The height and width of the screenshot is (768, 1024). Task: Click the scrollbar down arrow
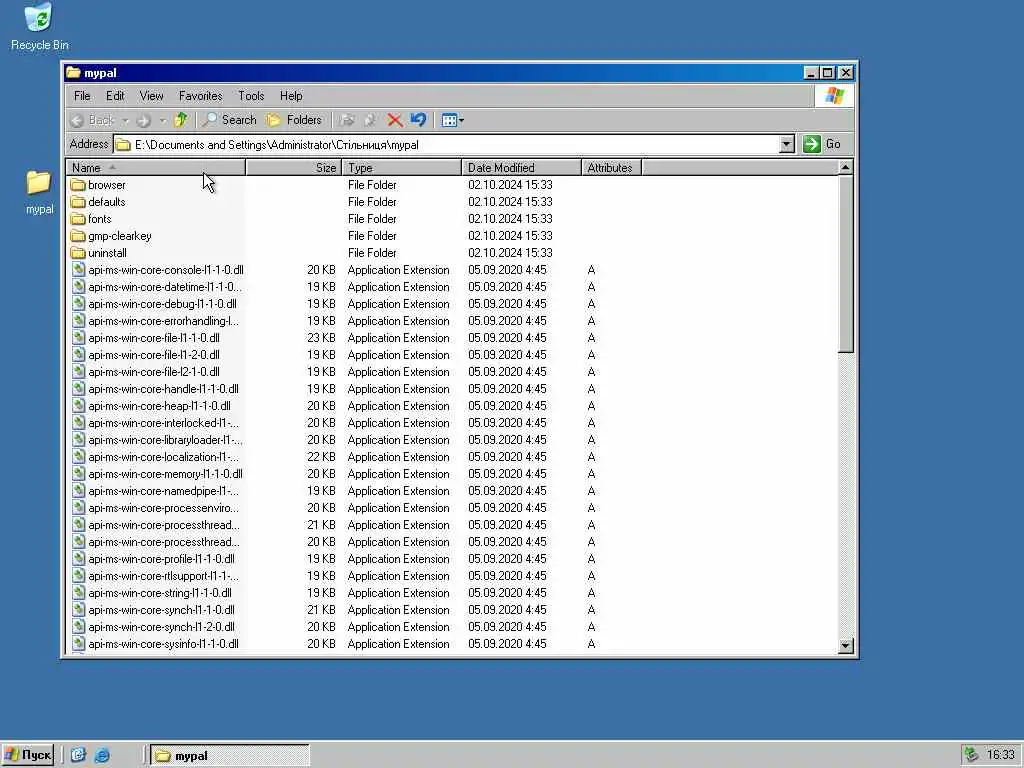tap(846, 645)
